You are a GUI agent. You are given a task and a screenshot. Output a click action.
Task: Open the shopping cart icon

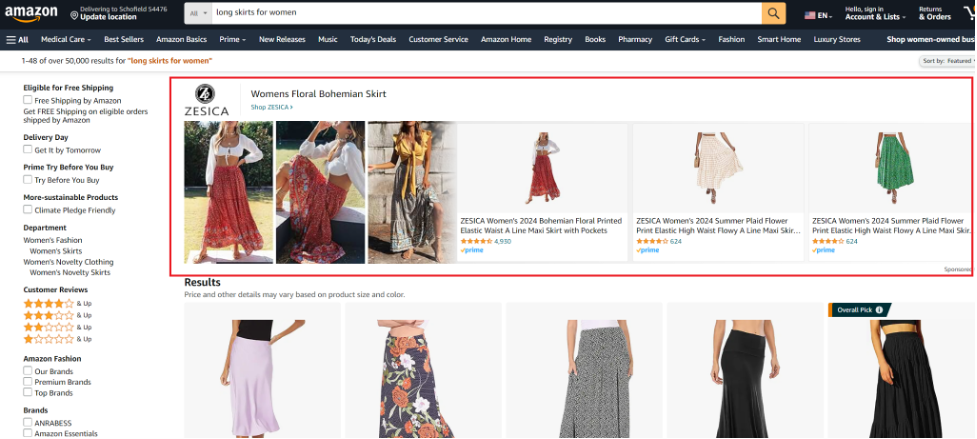(x=970, y=13)
